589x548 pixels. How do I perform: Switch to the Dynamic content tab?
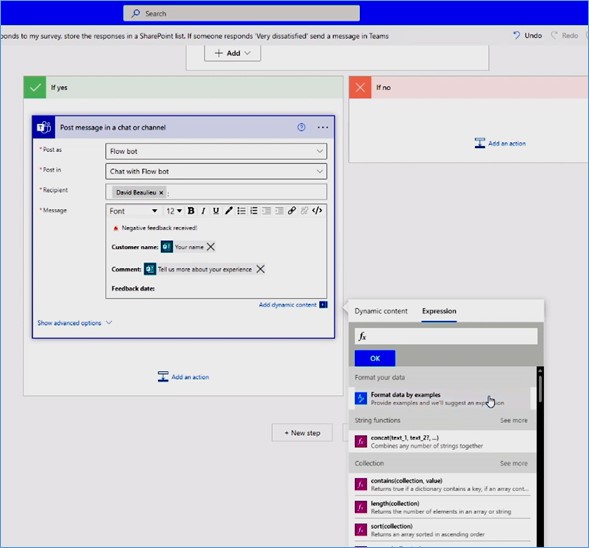pos(381,311)
